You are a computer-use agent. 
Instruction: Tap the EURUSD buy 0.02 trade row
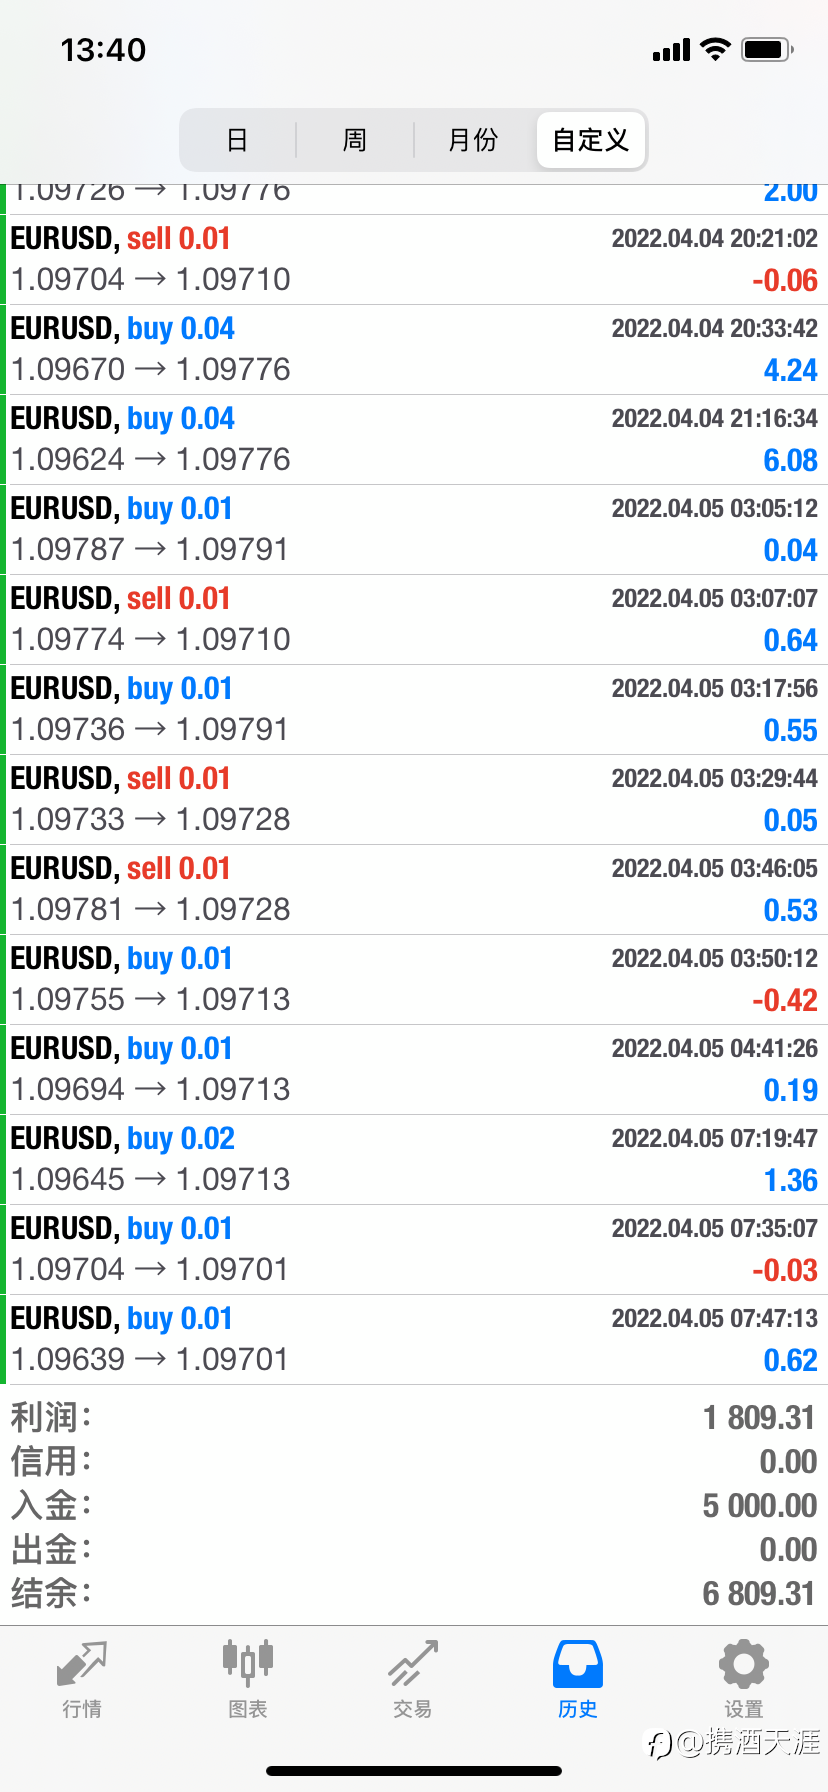click(x=414, y=1159)
